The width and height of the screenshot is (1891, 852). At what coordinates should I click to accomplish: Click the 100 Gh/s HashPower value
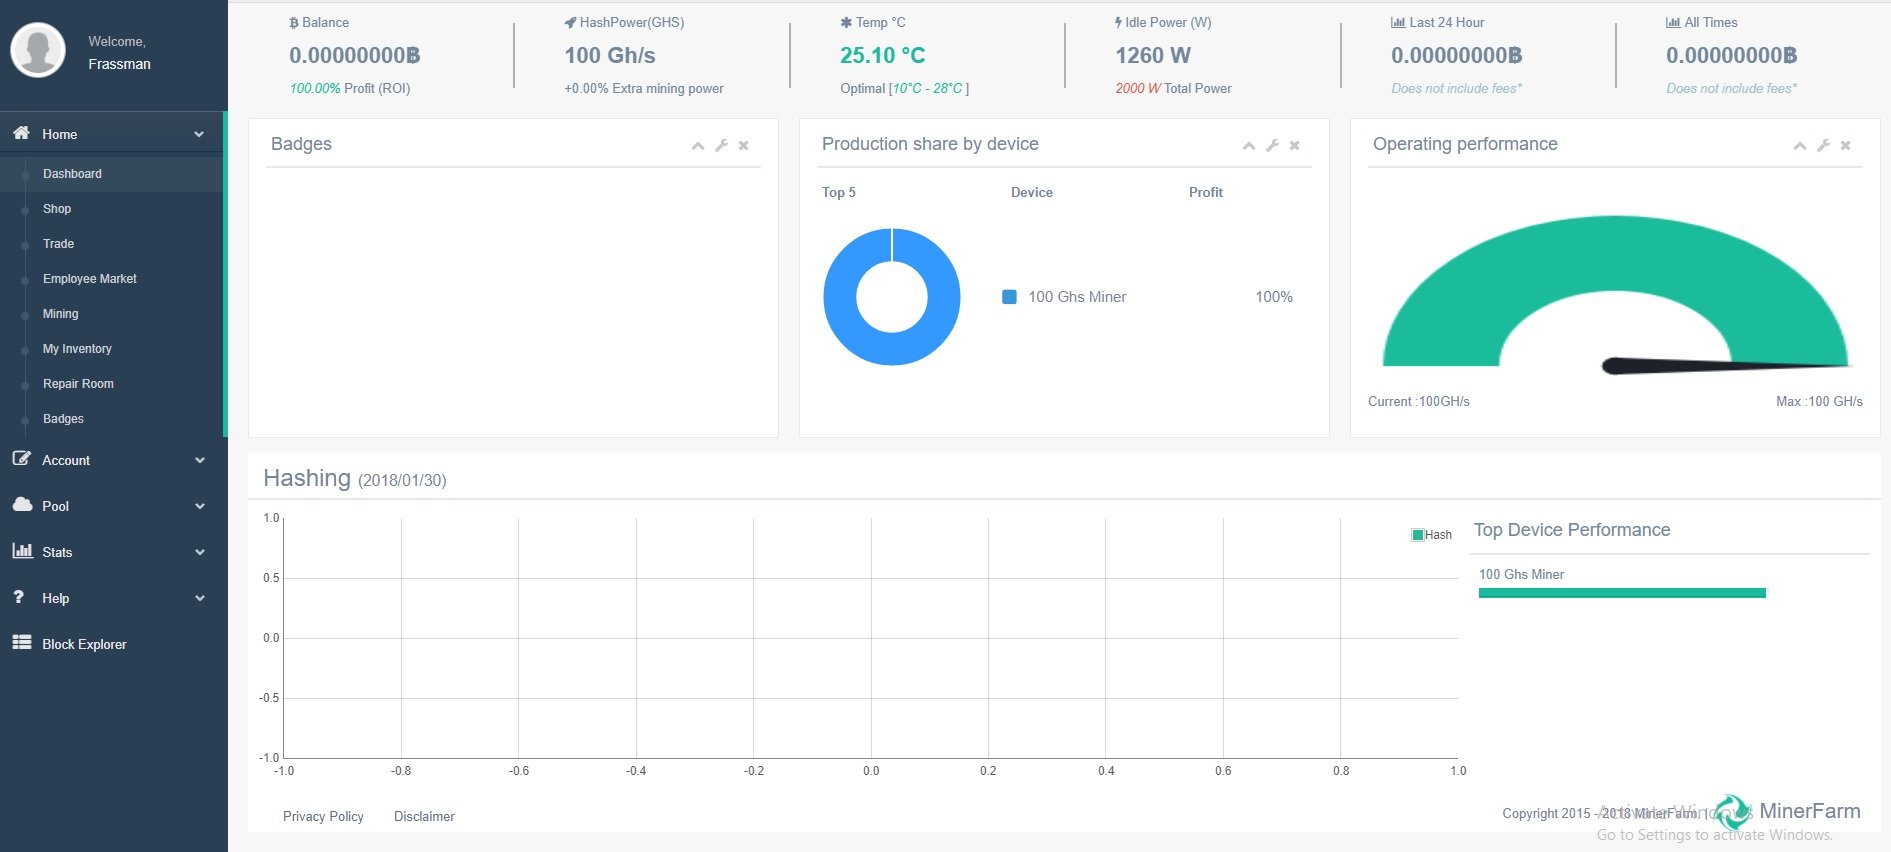[610, 55]
